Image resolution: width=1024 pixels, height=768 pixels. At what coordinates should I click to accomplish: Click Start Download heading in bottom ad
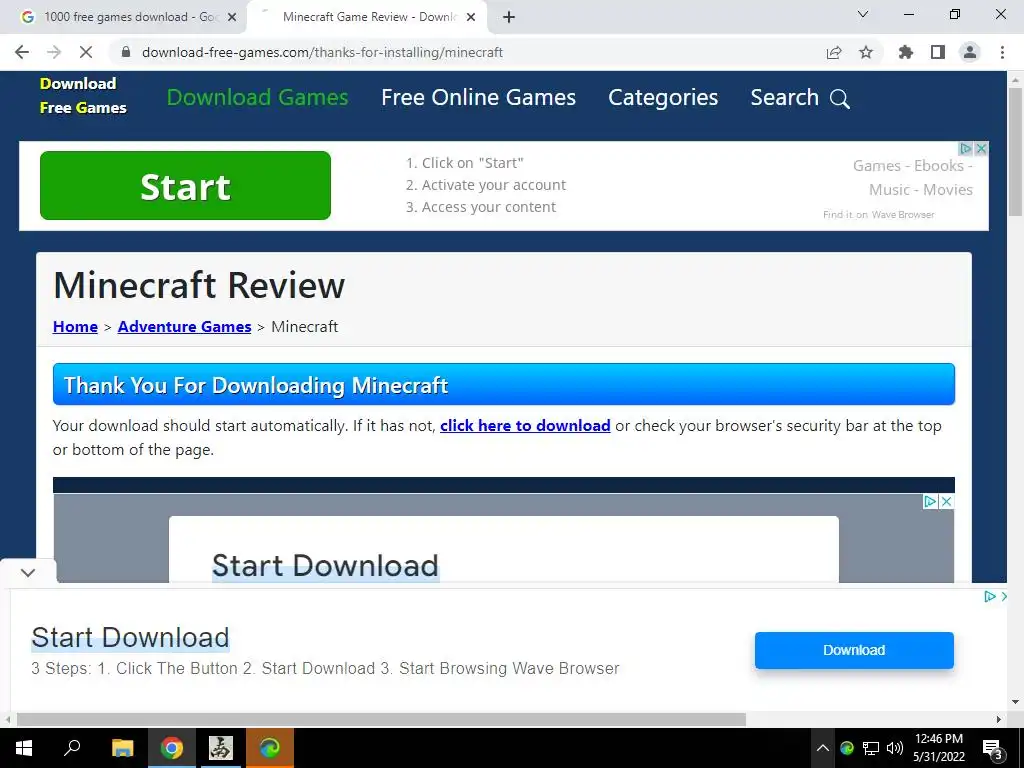[130, 637]
